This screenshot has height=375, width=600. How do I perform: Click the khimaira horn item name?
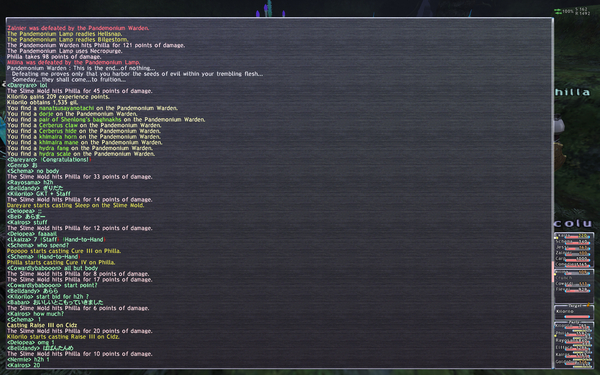point(58,137)
